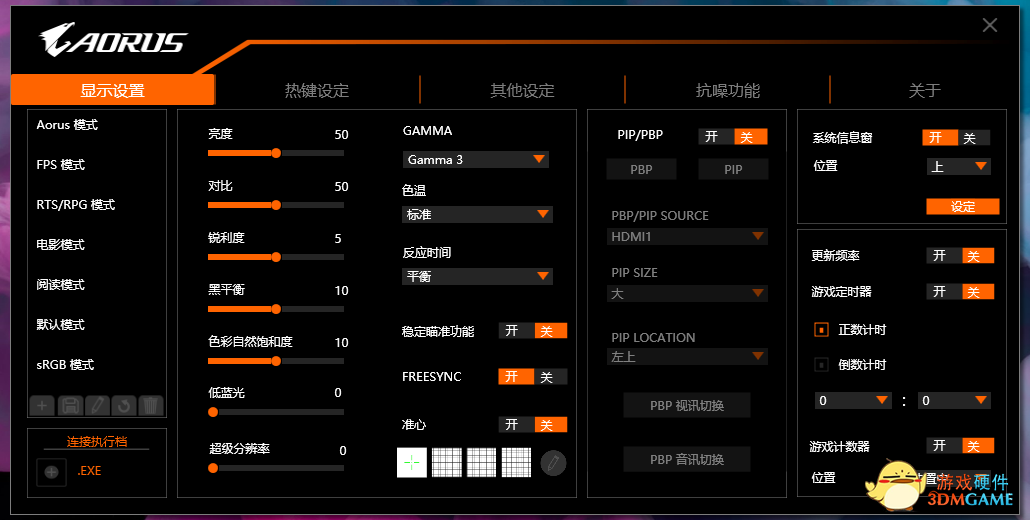
Task: Switch to the 其他设定 tab
Action: click(522, 91)
